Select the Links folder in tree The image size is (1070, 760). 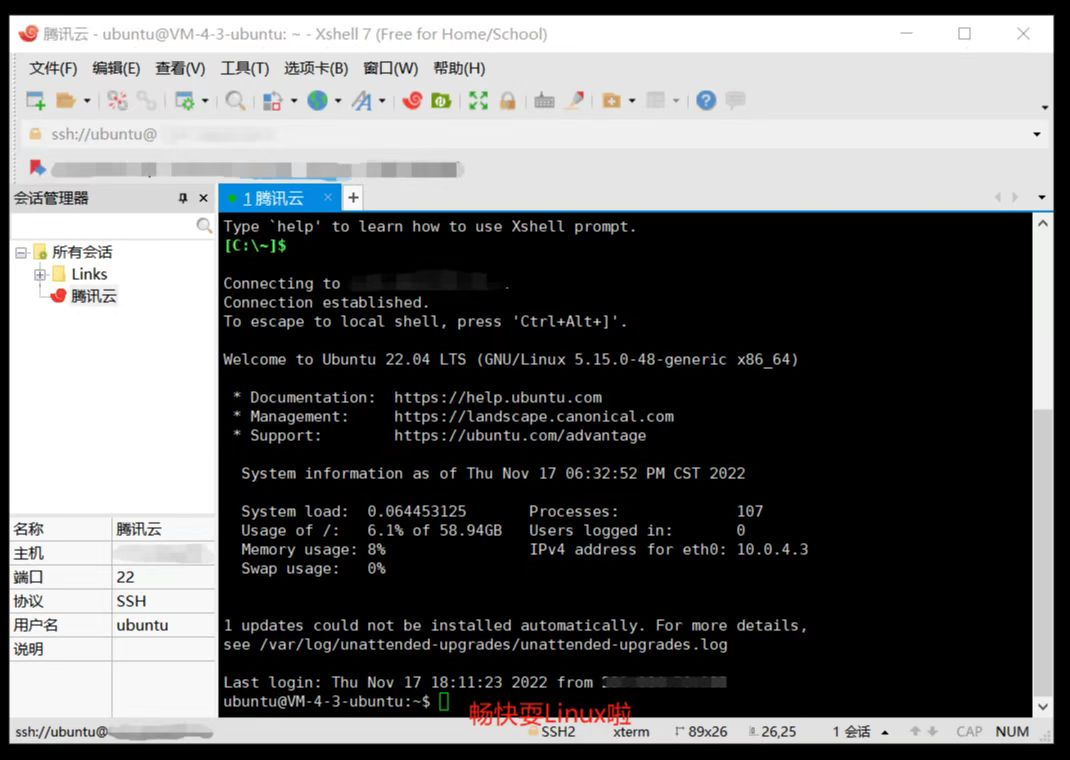click(89, 274)
